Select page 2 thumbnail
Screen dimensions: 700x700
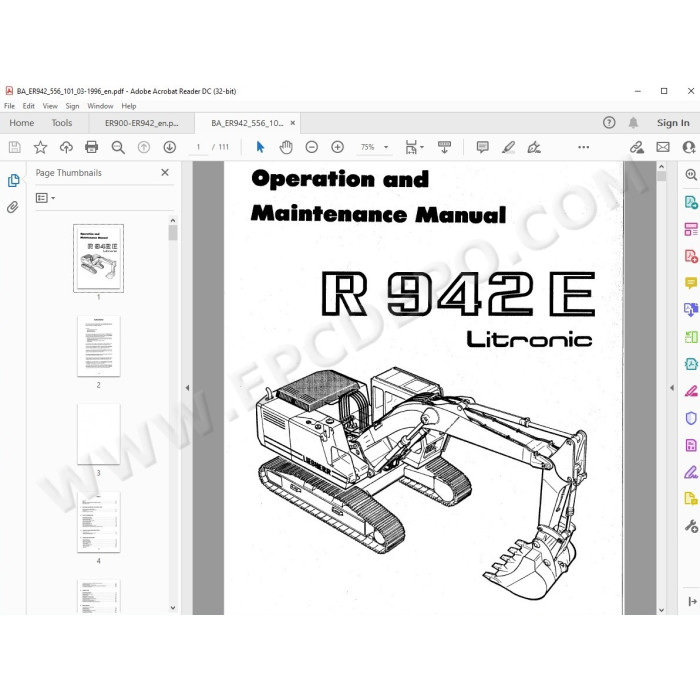(99, 346)
